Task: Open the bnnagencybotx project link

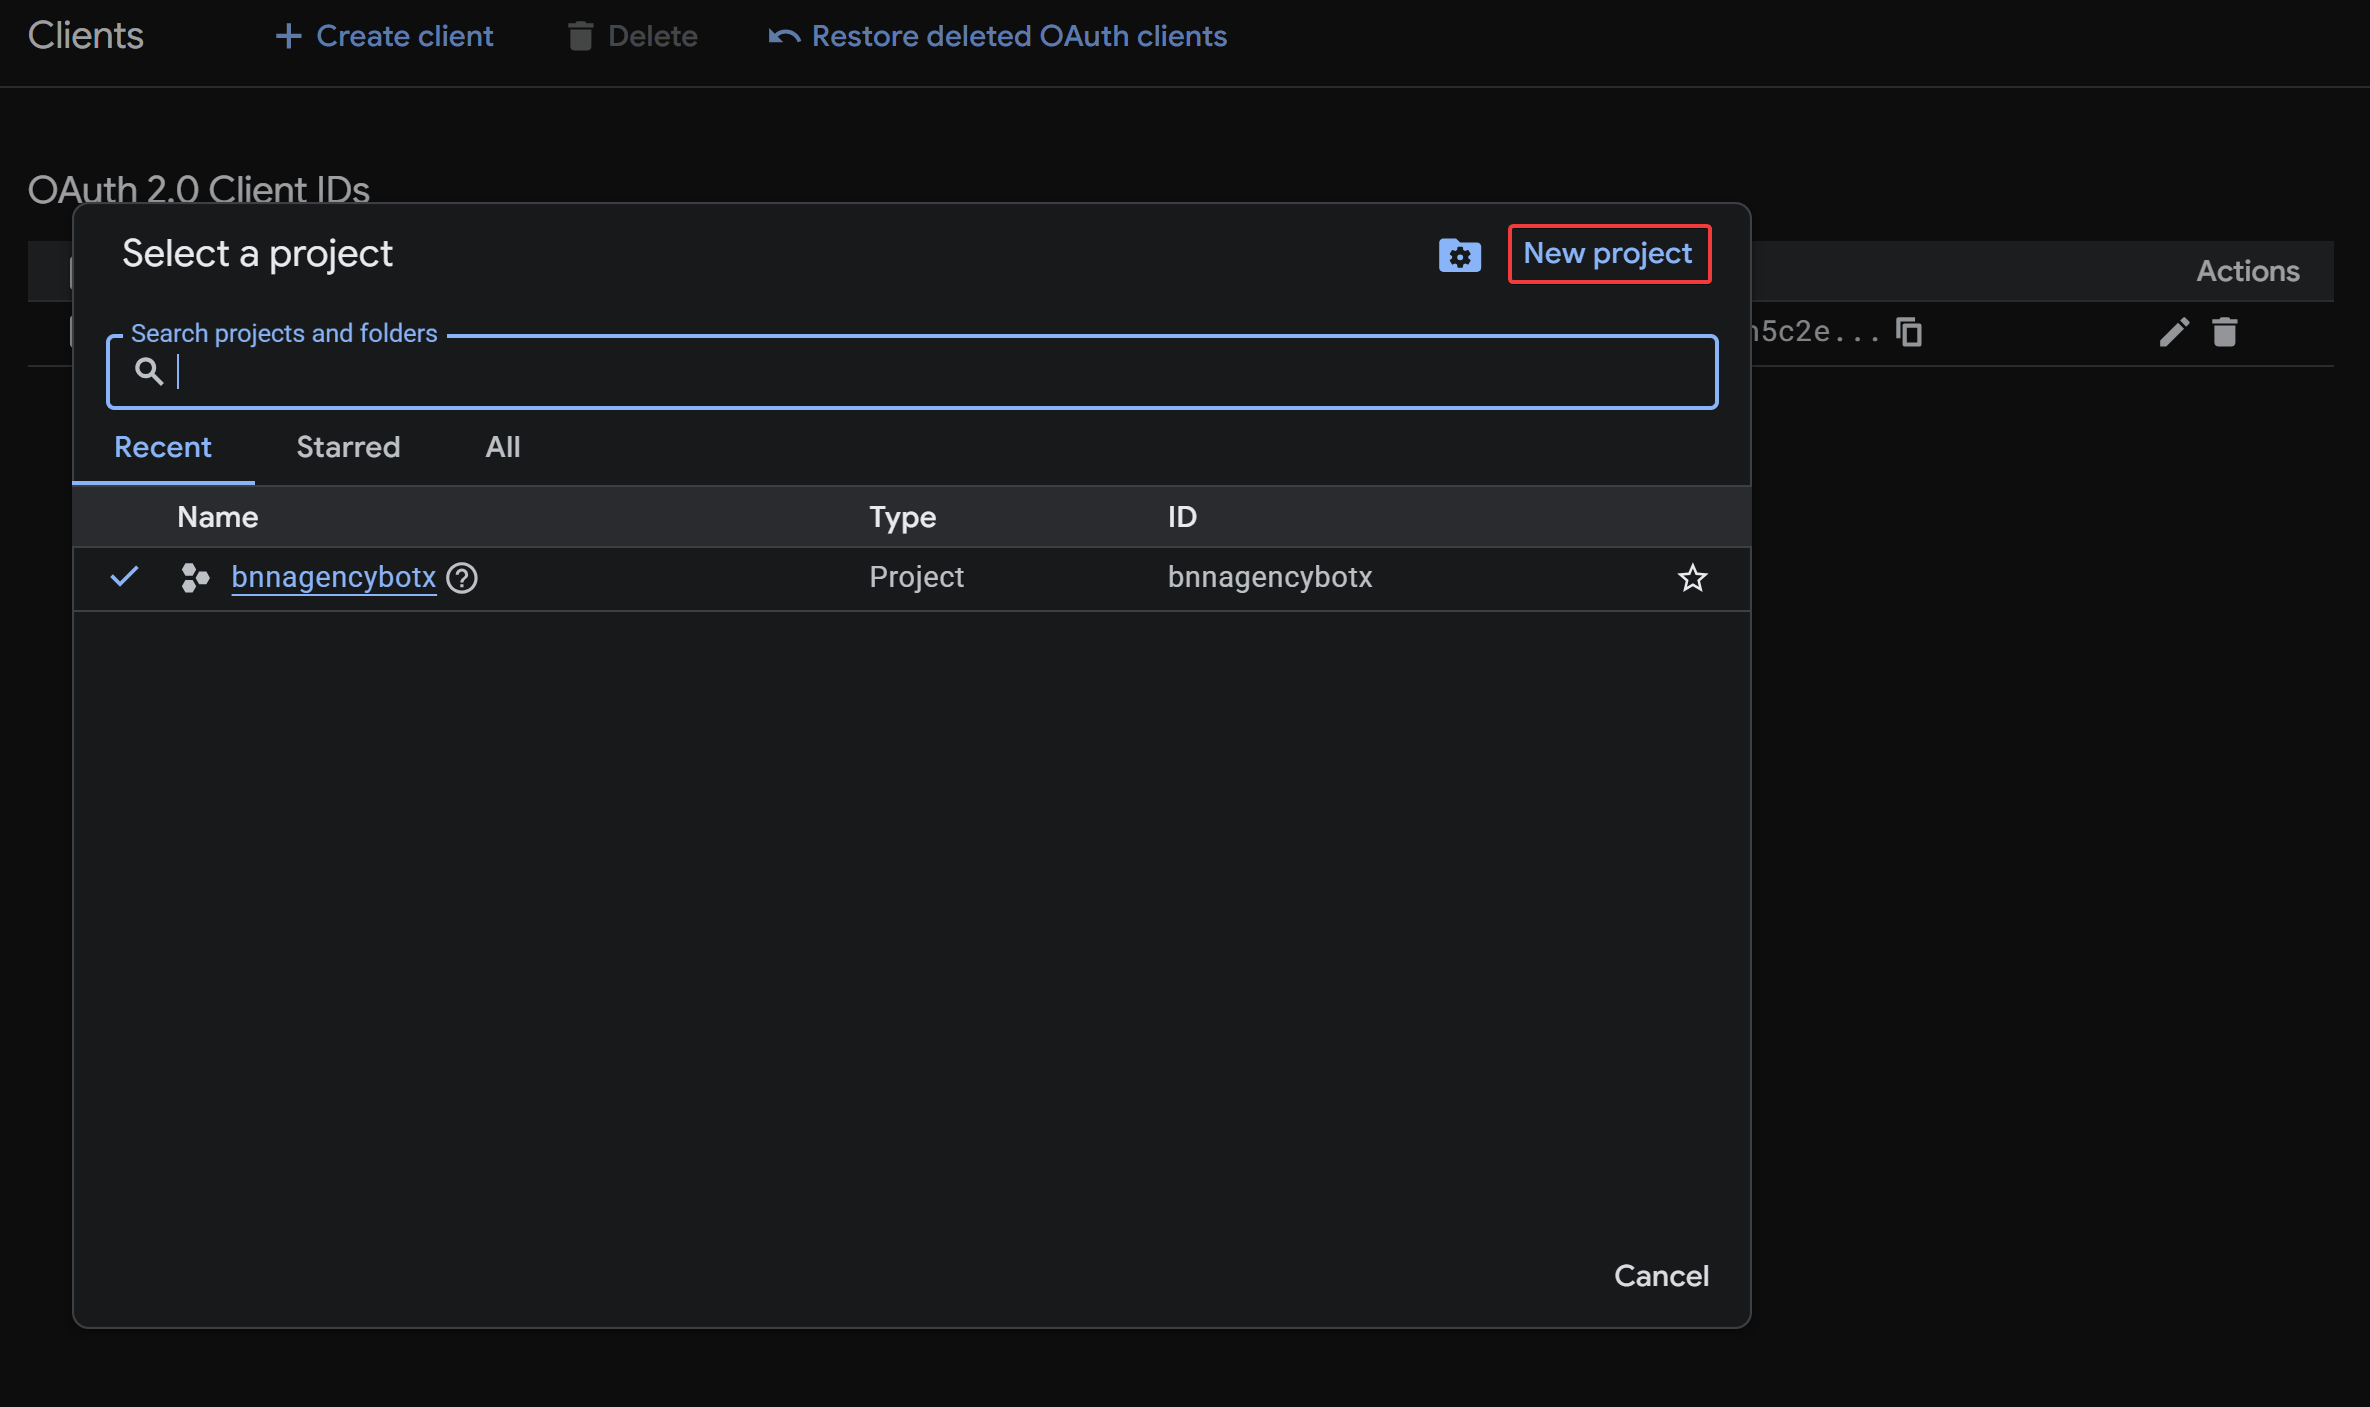Action: (x=334, y=578)
